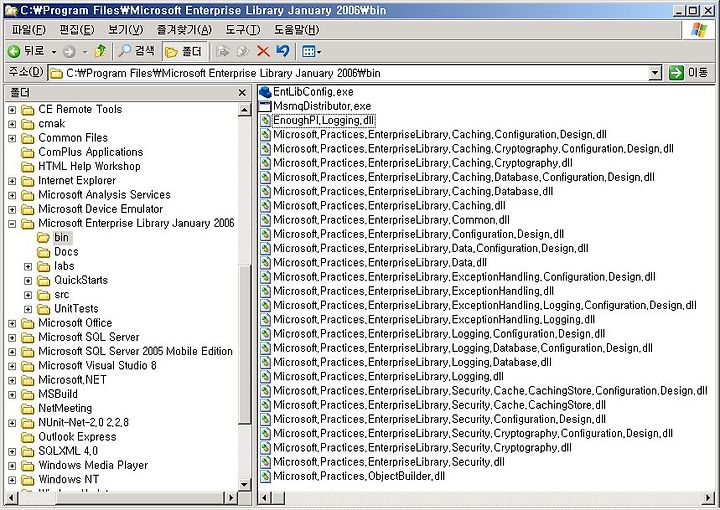This screenshot has width=720, height=510.
Task: Select file EnterpriseLibrary.Caching.dll name
Action: pos(389,206)
